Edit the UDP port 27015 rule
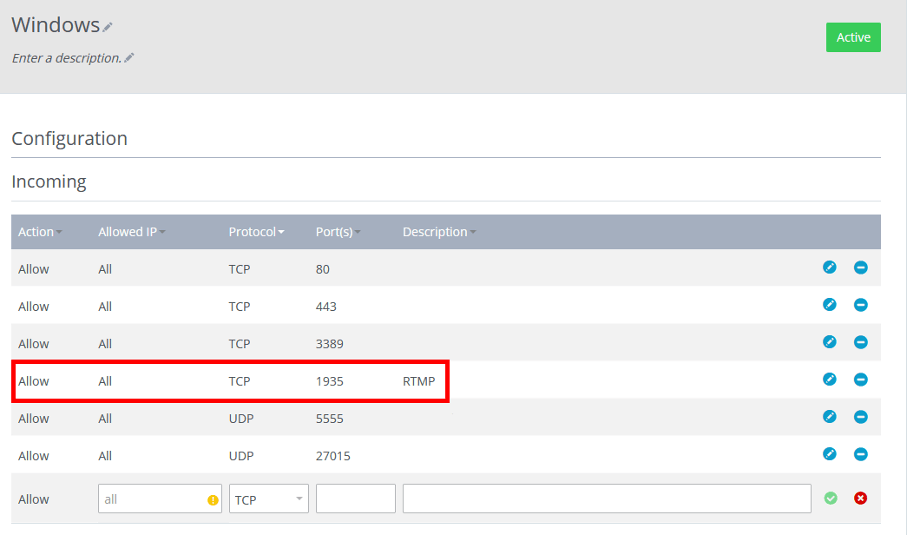This screenshot has height=536, width=908. coord(829,454)
